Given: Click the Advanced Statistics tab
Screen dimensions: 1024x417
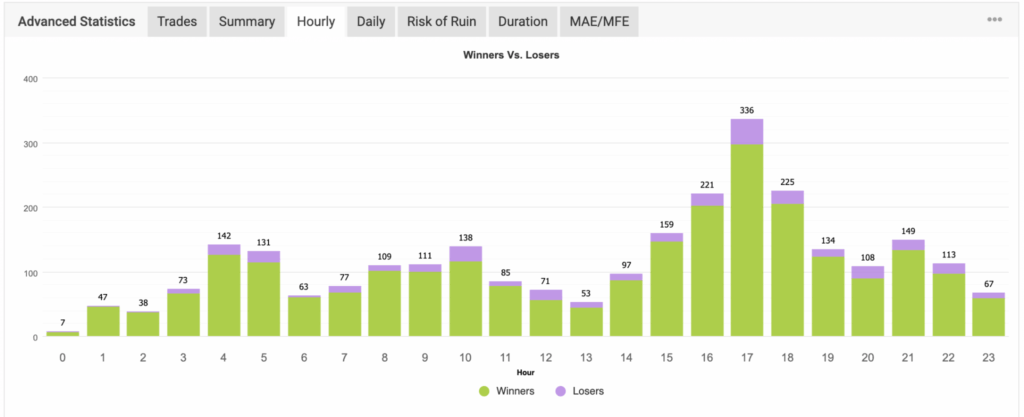Looking at the screenshot, I should coord(76,22).
